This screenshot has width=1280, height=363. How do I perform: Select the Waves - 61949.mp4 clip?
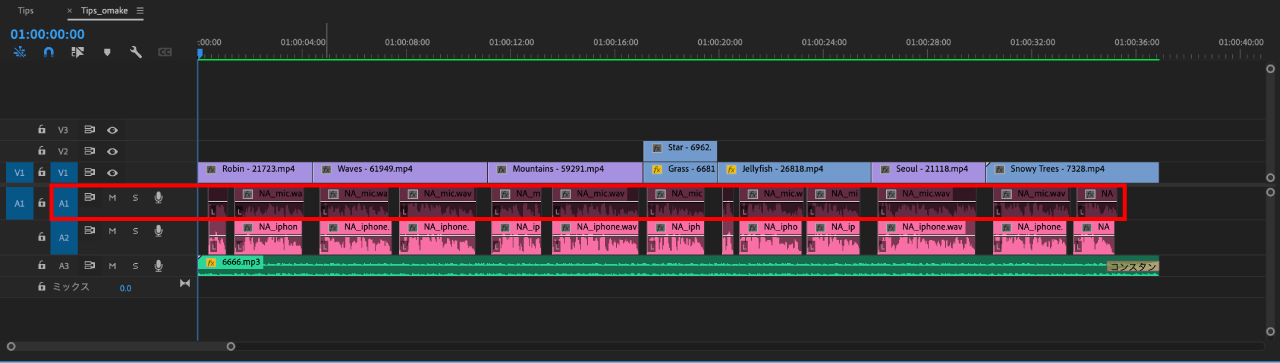click(x=400, y=173)
